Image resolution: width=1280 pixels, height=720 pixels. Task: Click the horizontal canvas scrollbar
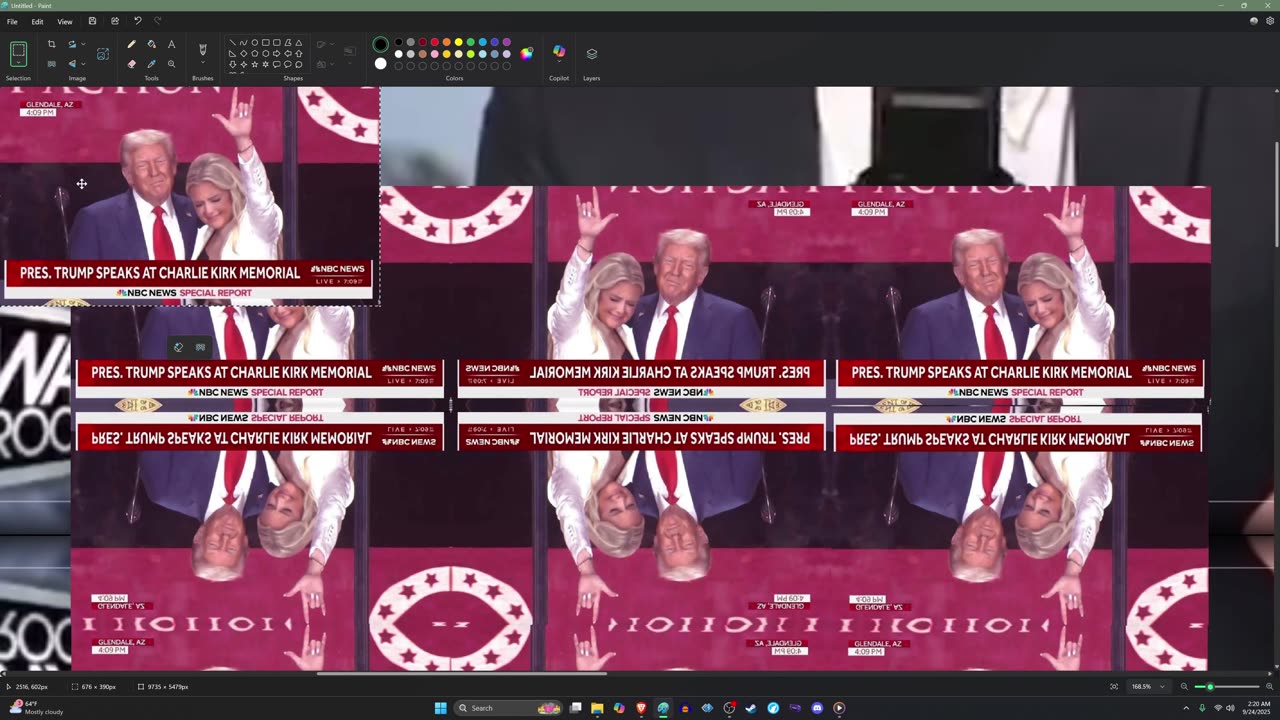click(x=462, y=674)
